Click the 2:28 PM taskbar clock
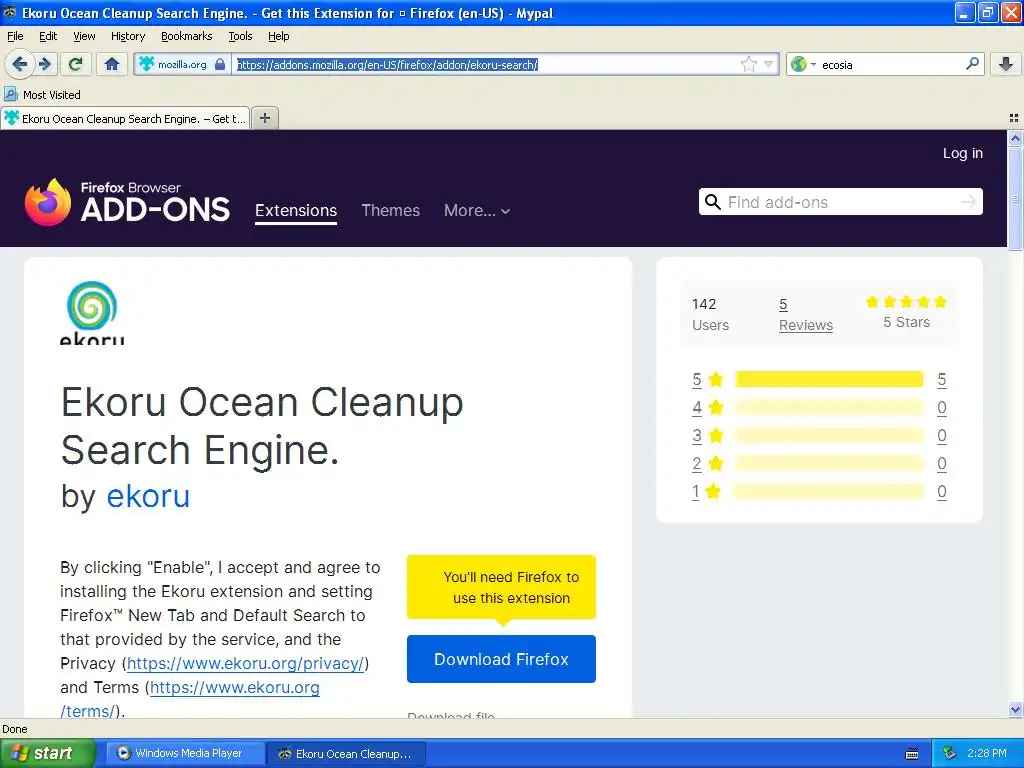The height and width of the screenshot is (768, 1024). tap(986, 753)
